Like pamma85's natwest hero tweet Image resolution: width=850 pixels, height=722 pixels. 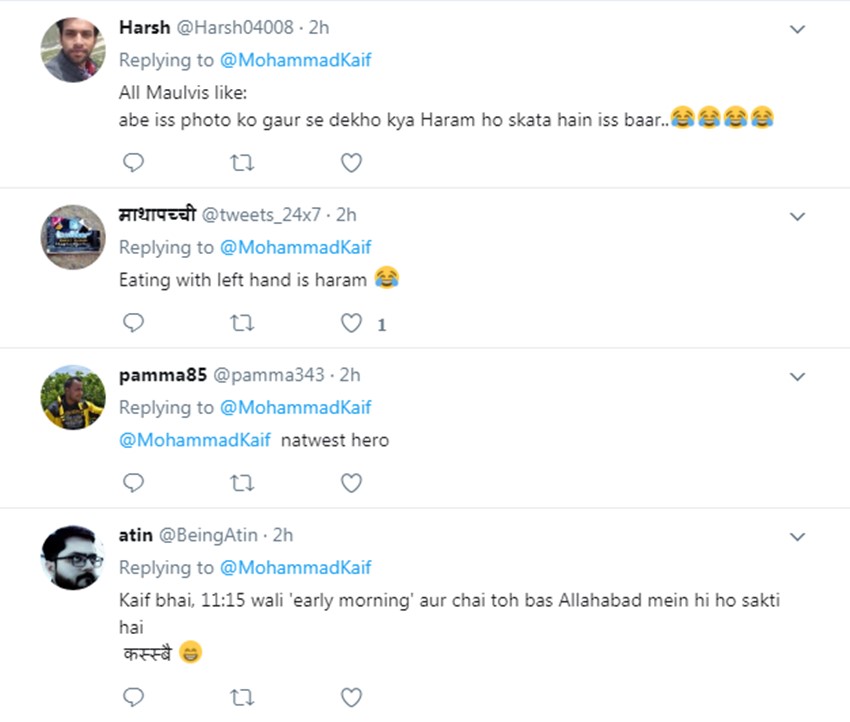pyautogui.click(x=351, y=483)
